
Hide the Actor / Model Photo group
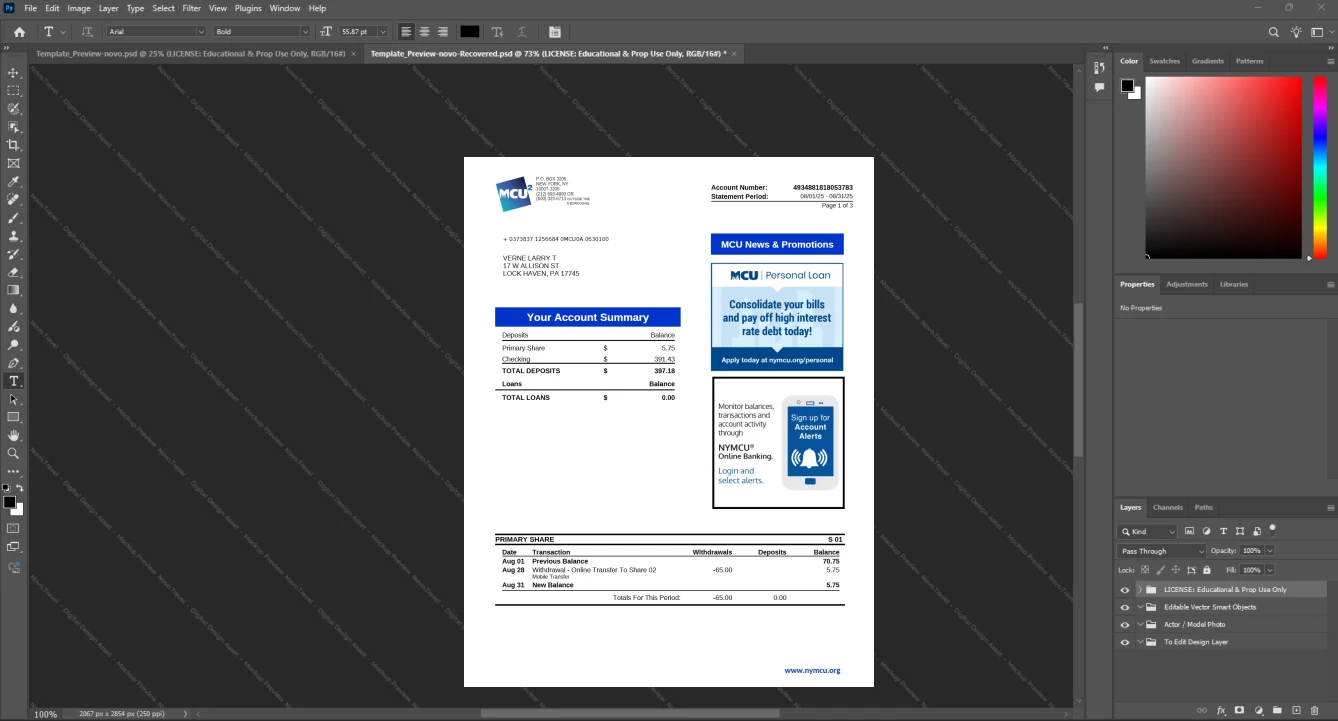(1125, 625)
